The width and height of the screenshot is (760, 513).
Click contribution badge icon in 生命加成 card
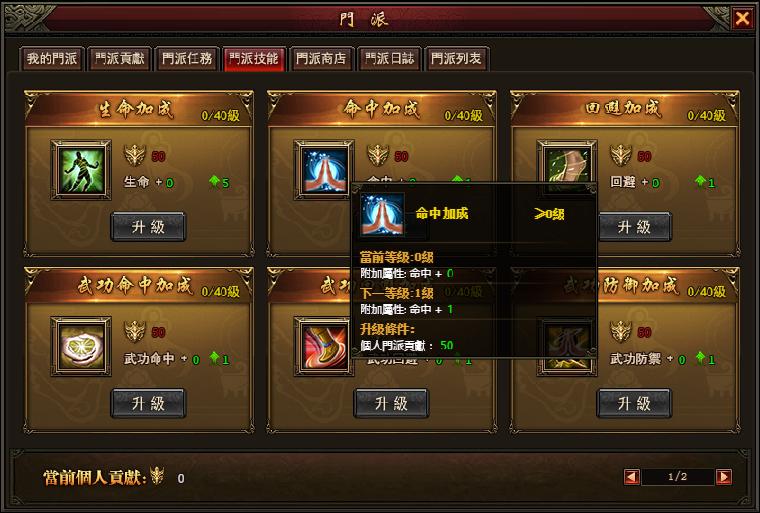135,156
